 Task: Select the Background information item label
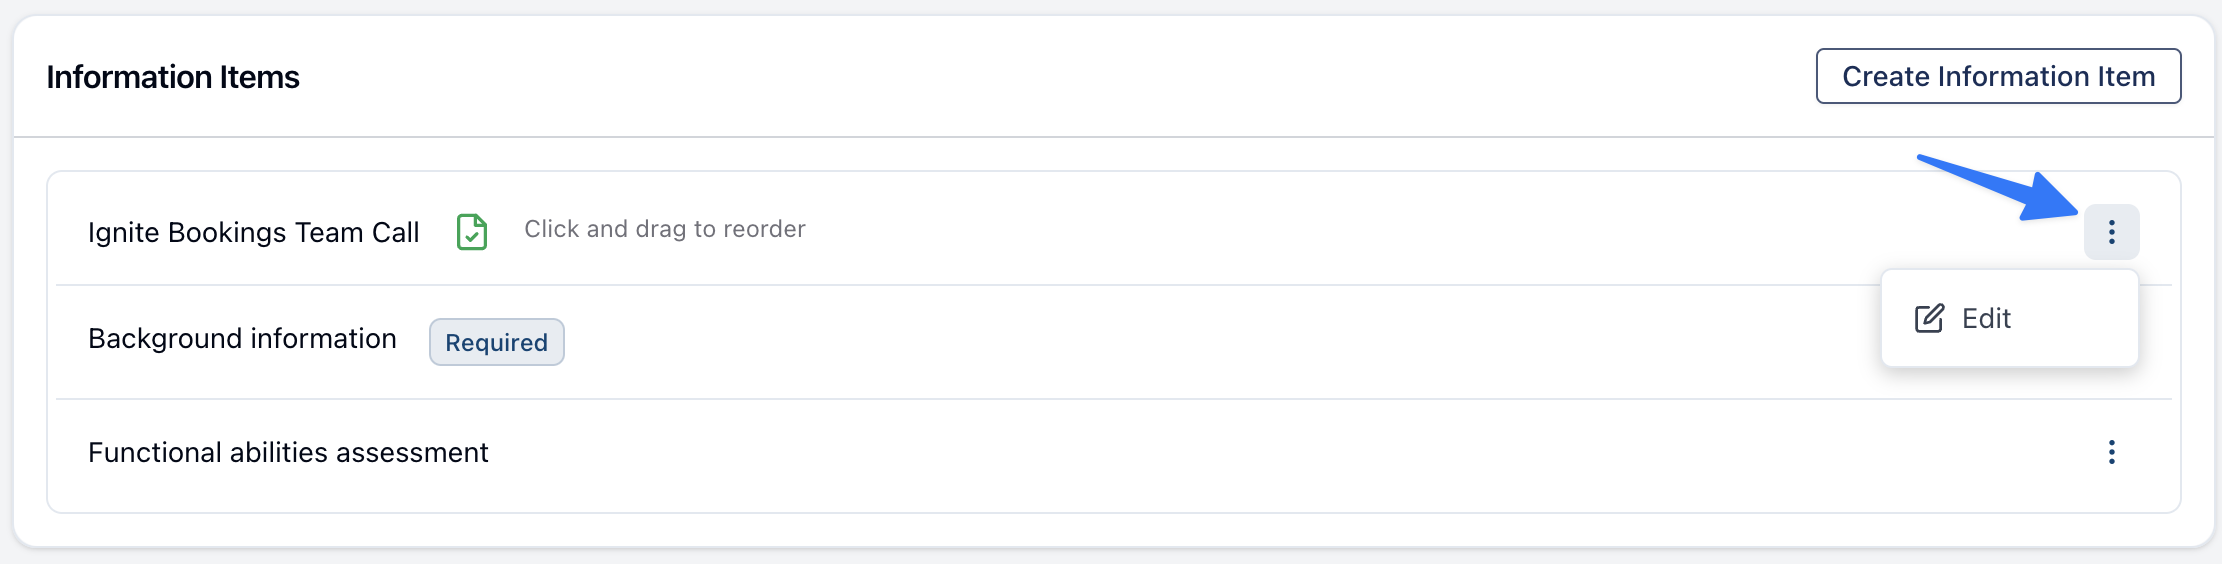[x=242, y=338]
